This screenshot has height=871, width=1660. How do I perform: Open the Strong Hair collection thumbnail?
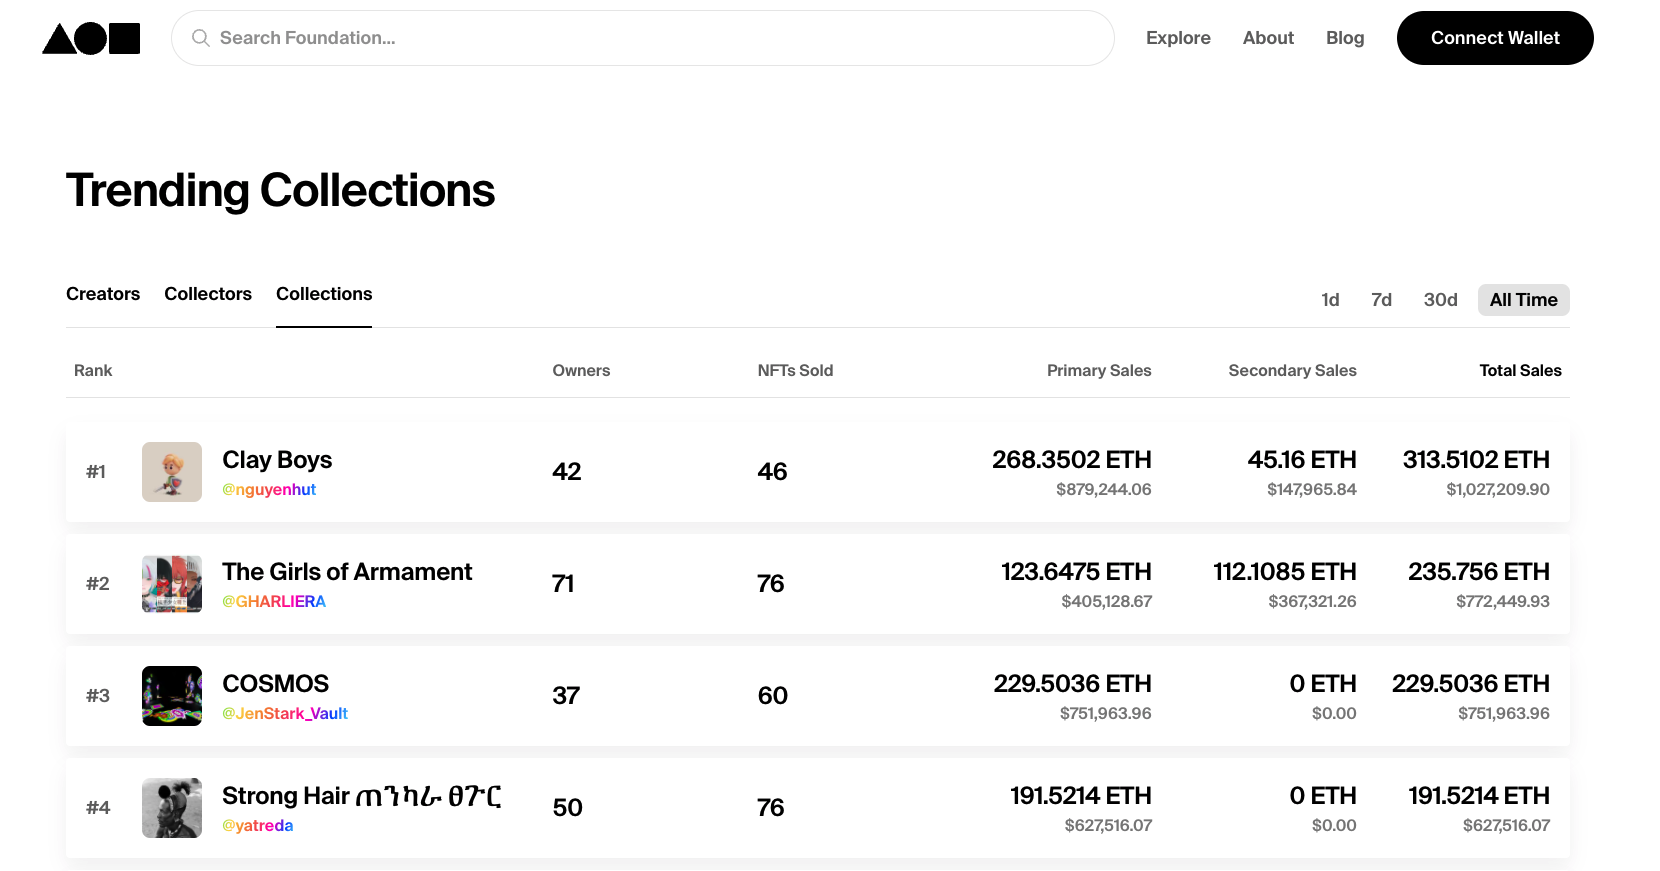[x=172, y=808]
